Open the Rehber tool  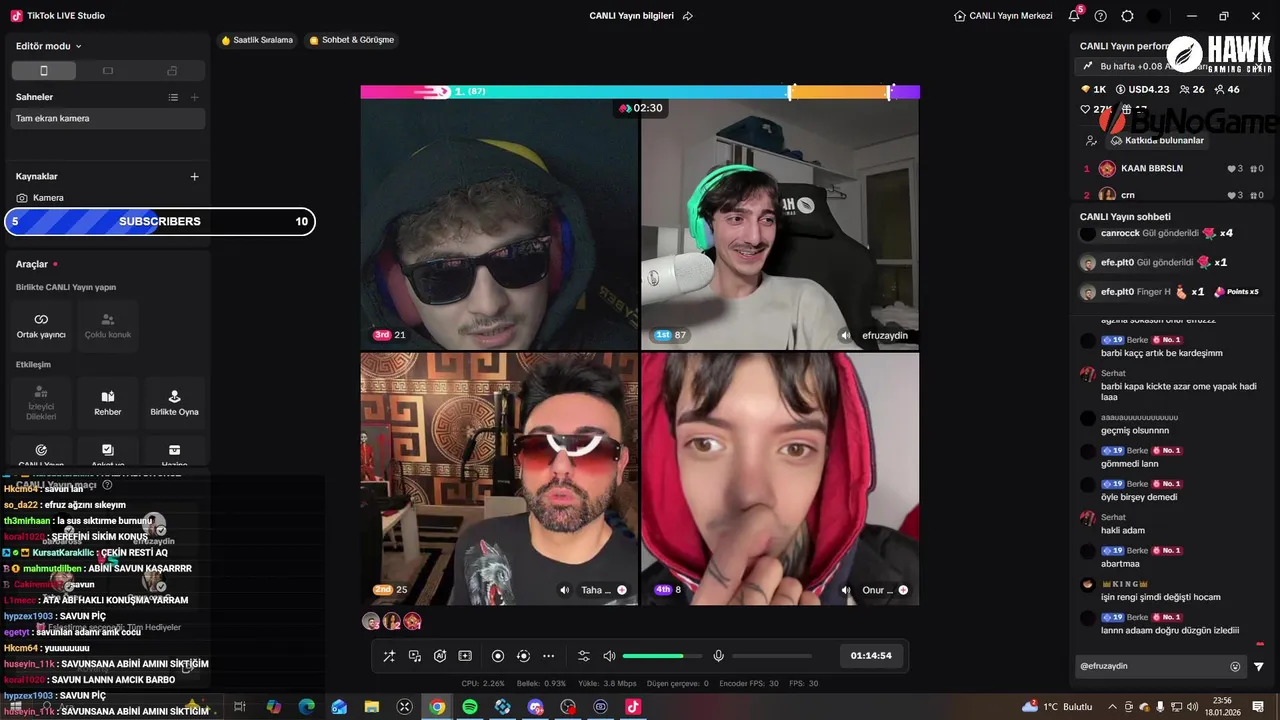click(x=108, y=403)
